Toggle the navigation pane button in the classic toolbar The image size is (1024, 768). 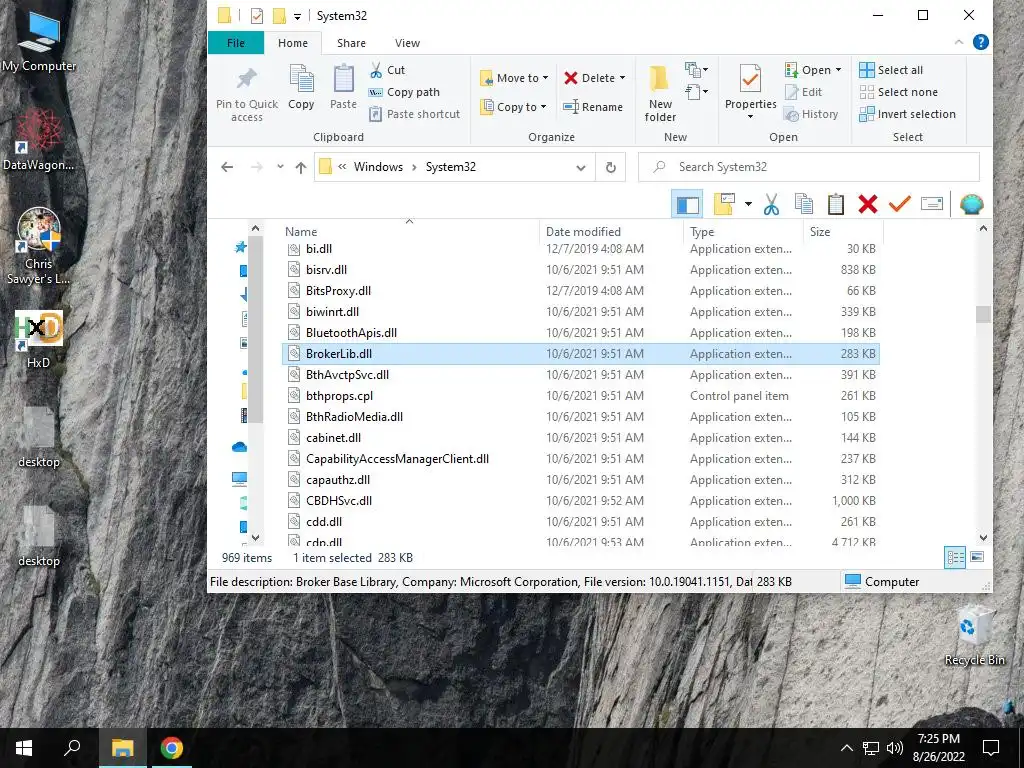(687, 204)
